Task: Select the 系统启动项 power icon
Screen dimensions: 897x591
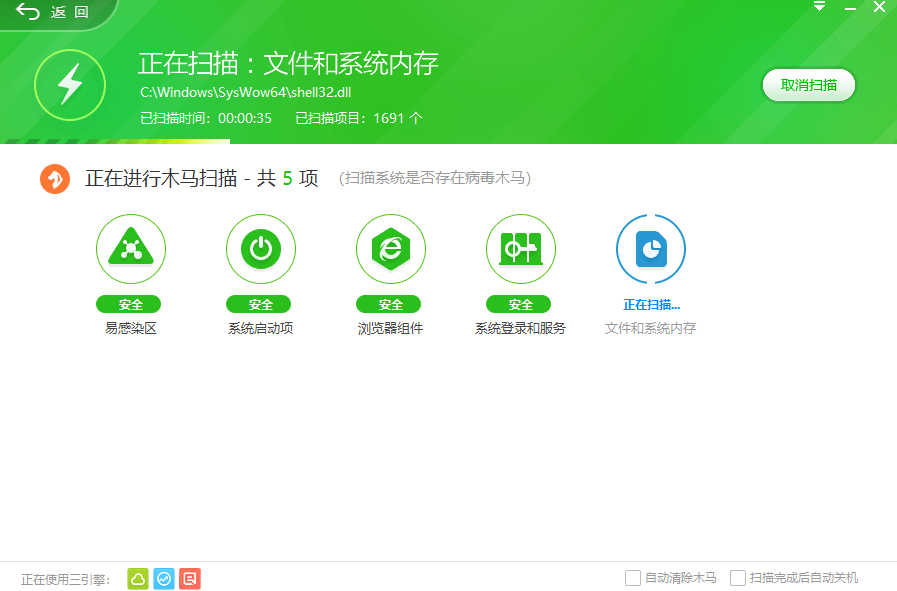Action: tap(261, 249)
